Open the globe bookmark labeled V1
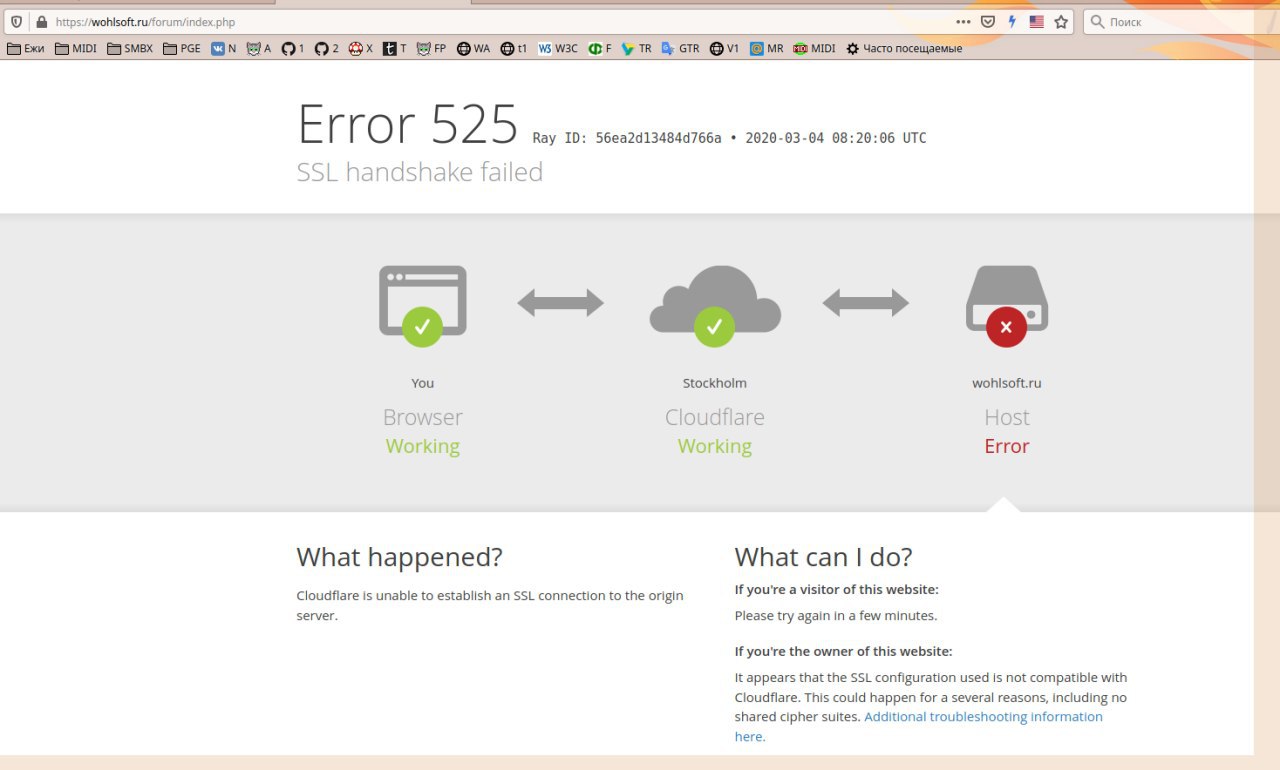 click(x=725, y=48)
